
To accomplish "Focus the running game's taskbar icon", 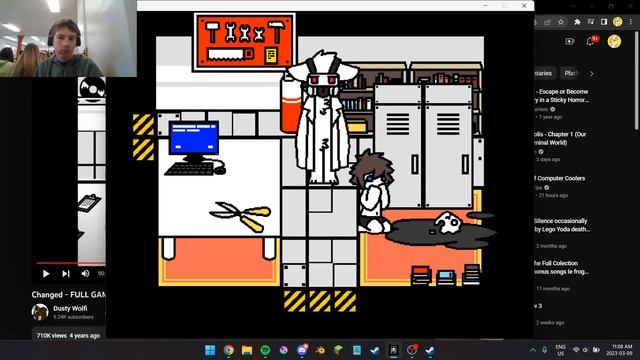I will click(393, 350).
